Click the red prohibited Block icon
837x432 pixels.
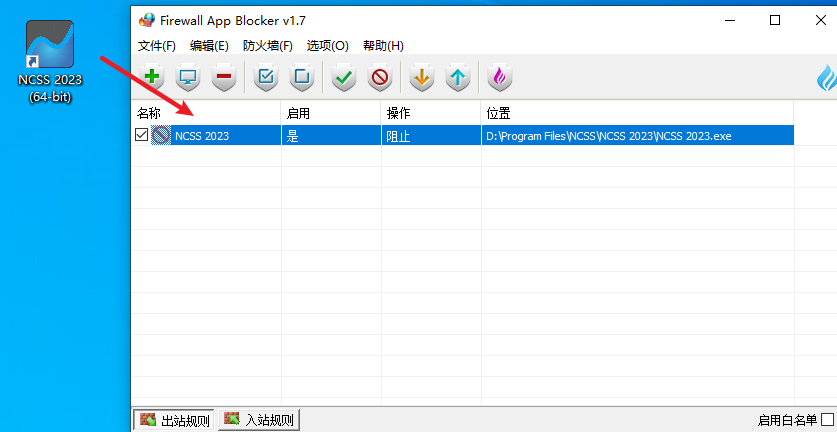(379, 77)
